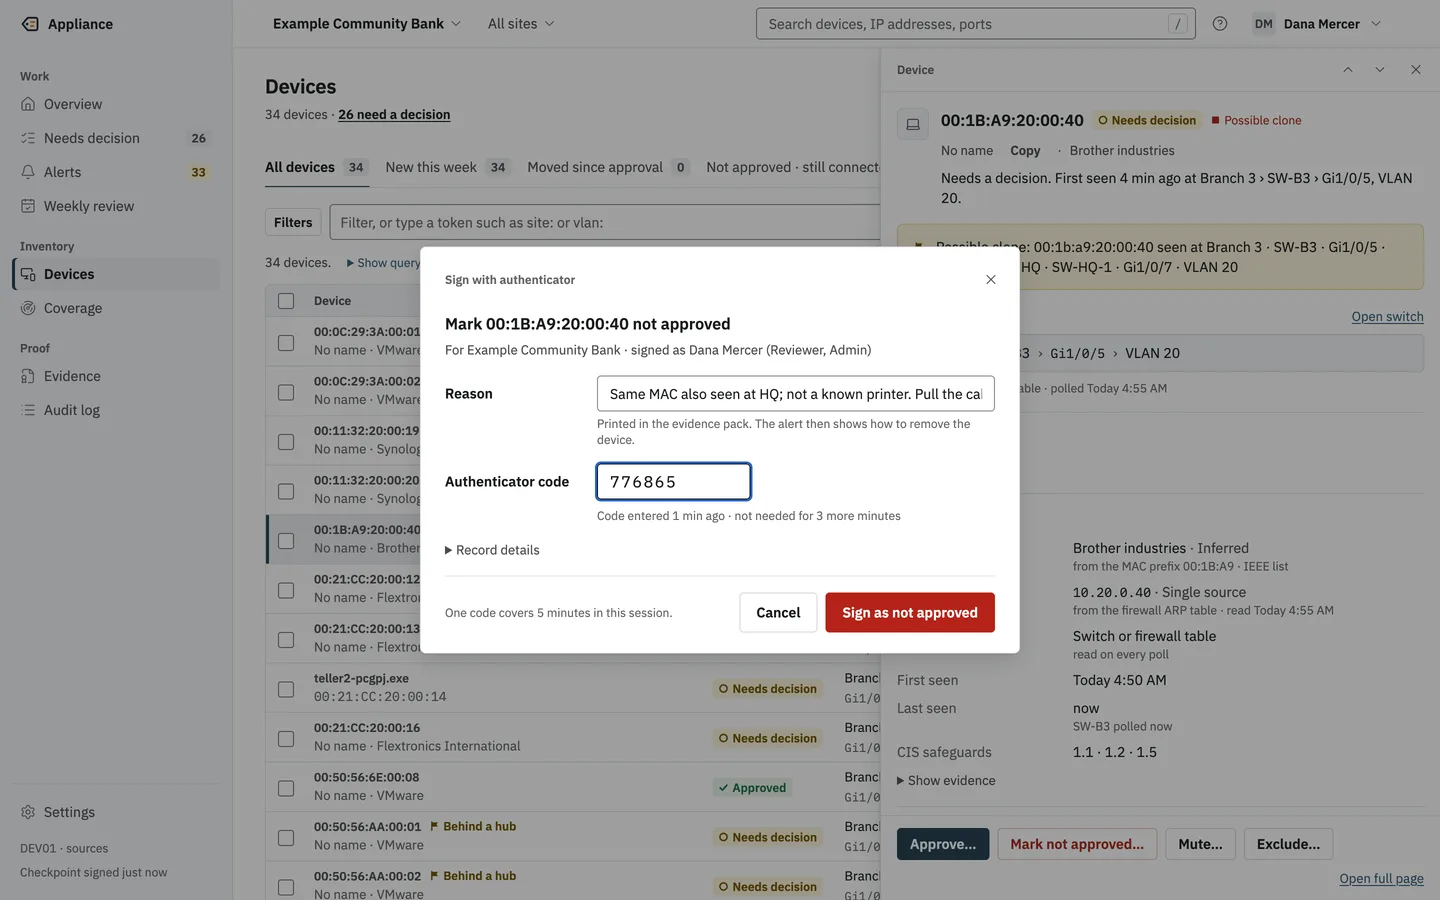Click the Filters button
Viewport: 1440px width, 900px height.
[x=293, y=223]
